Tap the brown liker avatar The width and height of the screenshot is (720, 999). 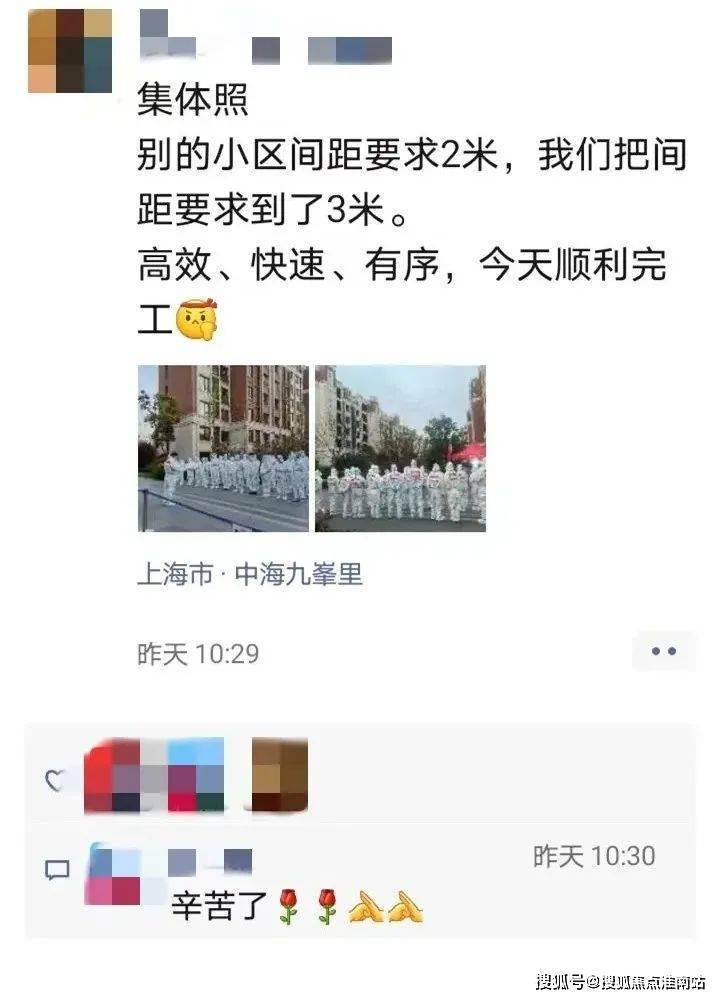tap(280, 775)
